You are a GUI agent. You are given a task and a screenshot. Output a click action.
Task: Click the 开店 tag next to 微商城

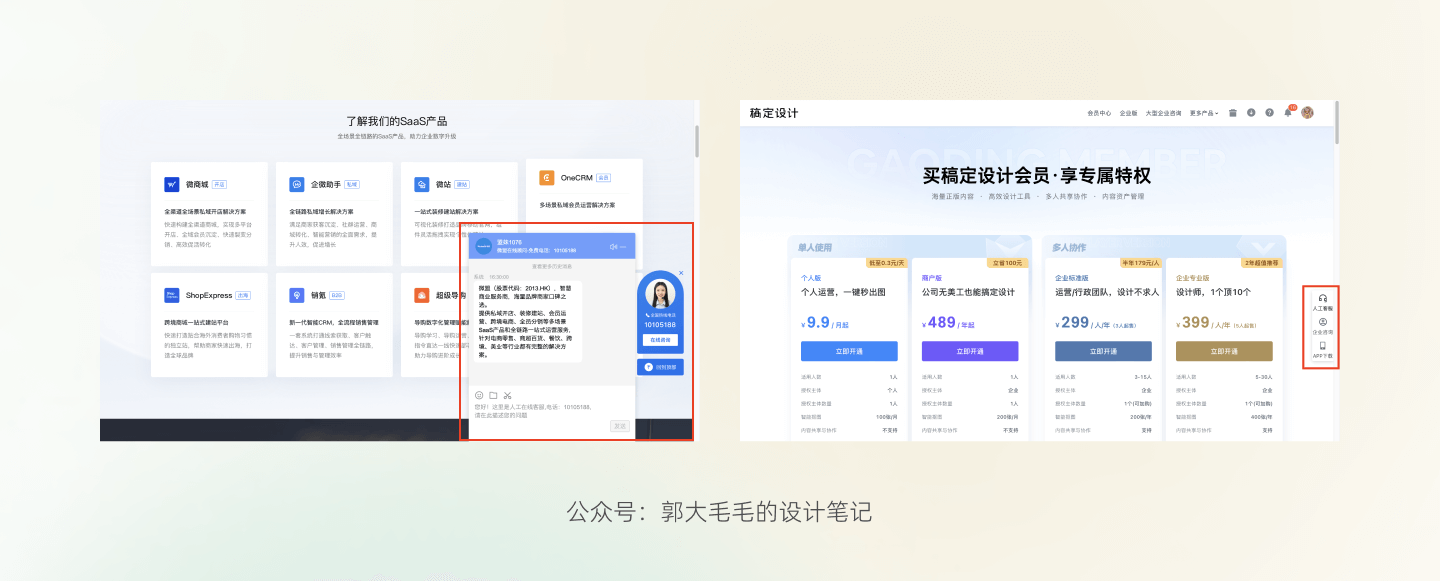pyautogui.click(x=219, y=185)
